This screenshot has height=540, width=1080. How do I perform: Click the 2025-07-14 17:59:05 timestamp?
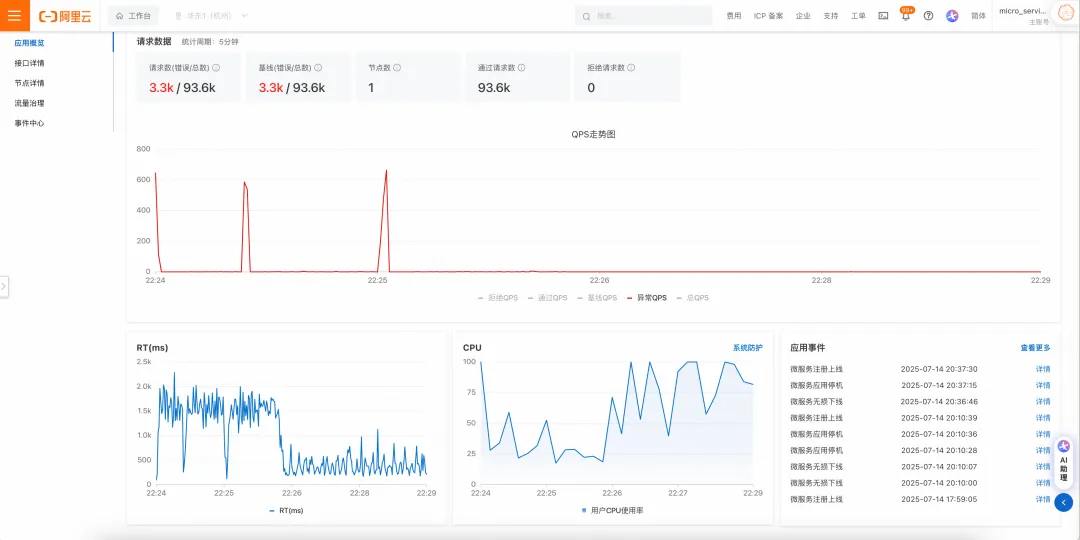tap(939, 499)
